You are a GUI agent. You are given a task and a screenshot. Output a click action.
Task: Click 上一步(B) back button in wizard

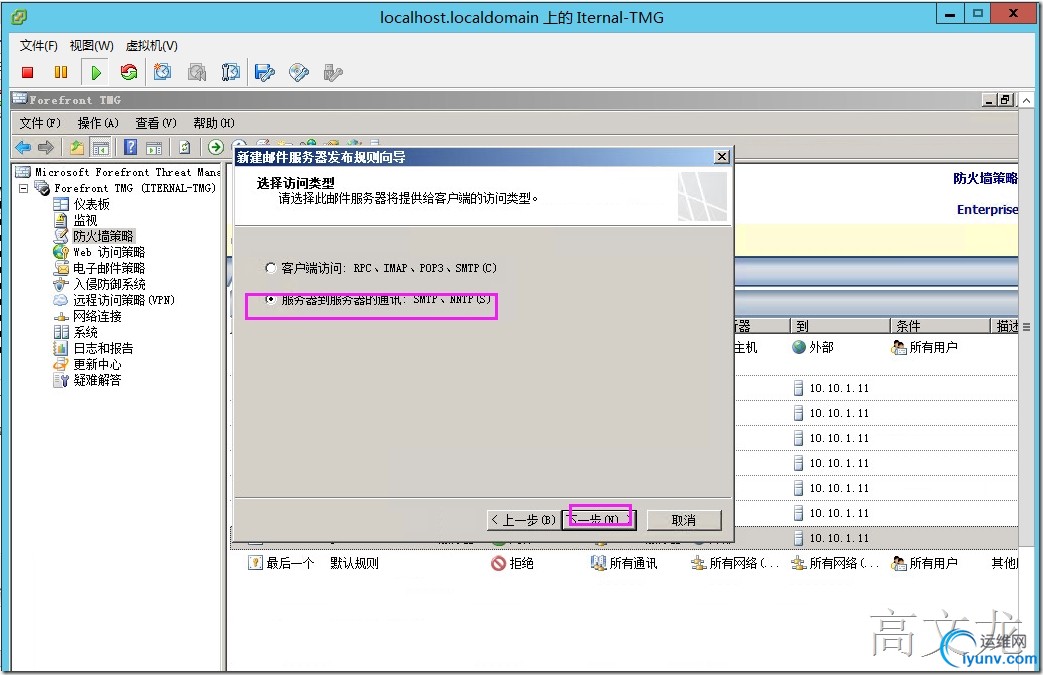[x=523, y=520]
